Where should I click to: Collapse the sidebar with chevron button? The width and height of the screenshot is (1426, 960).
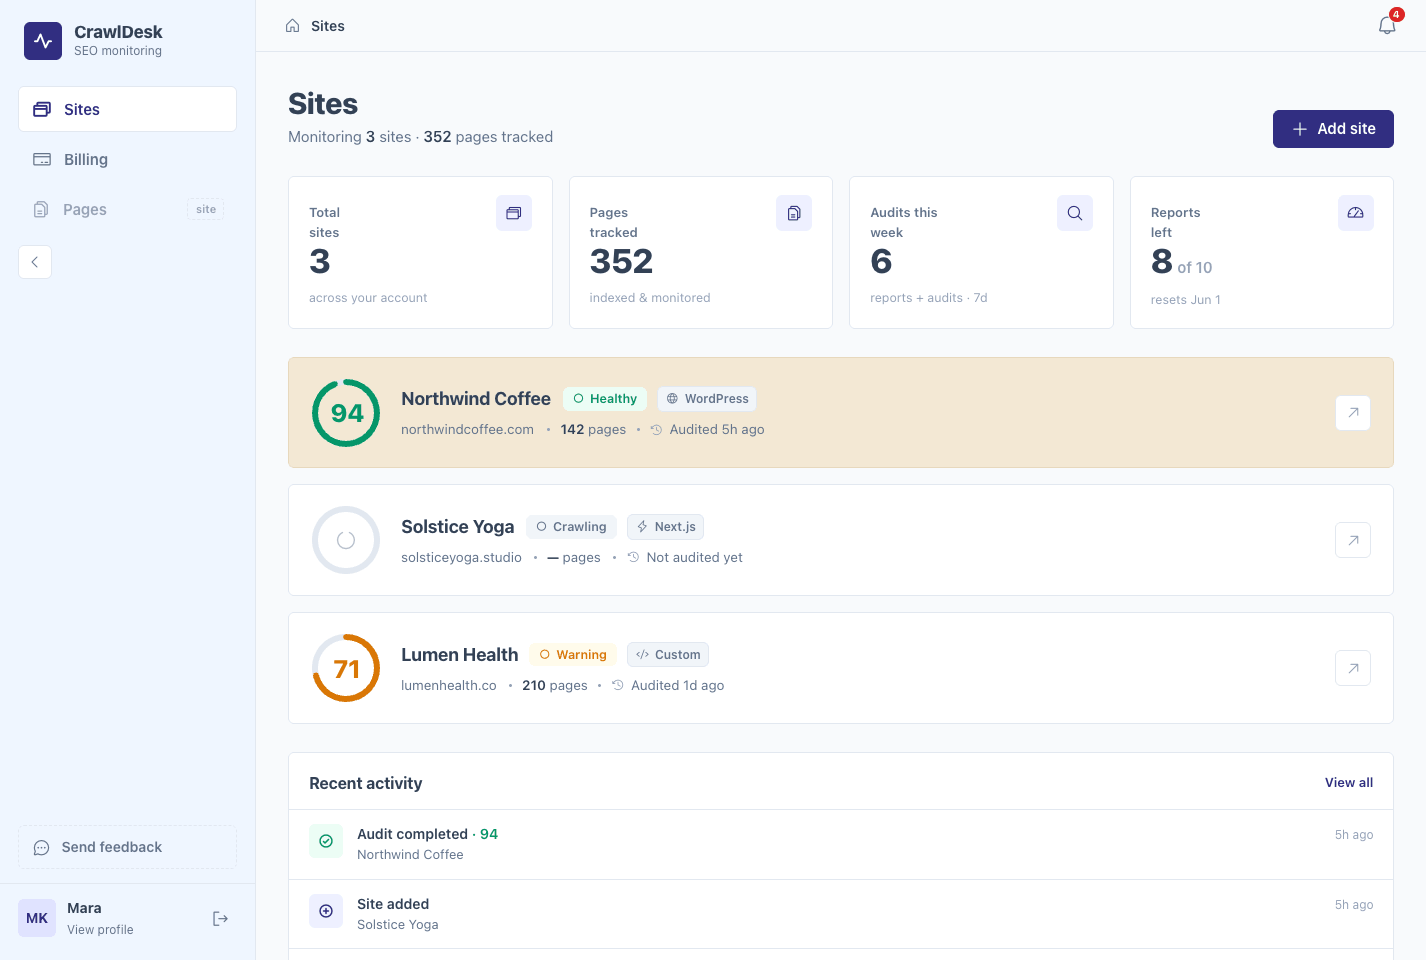tap(35, 262)
